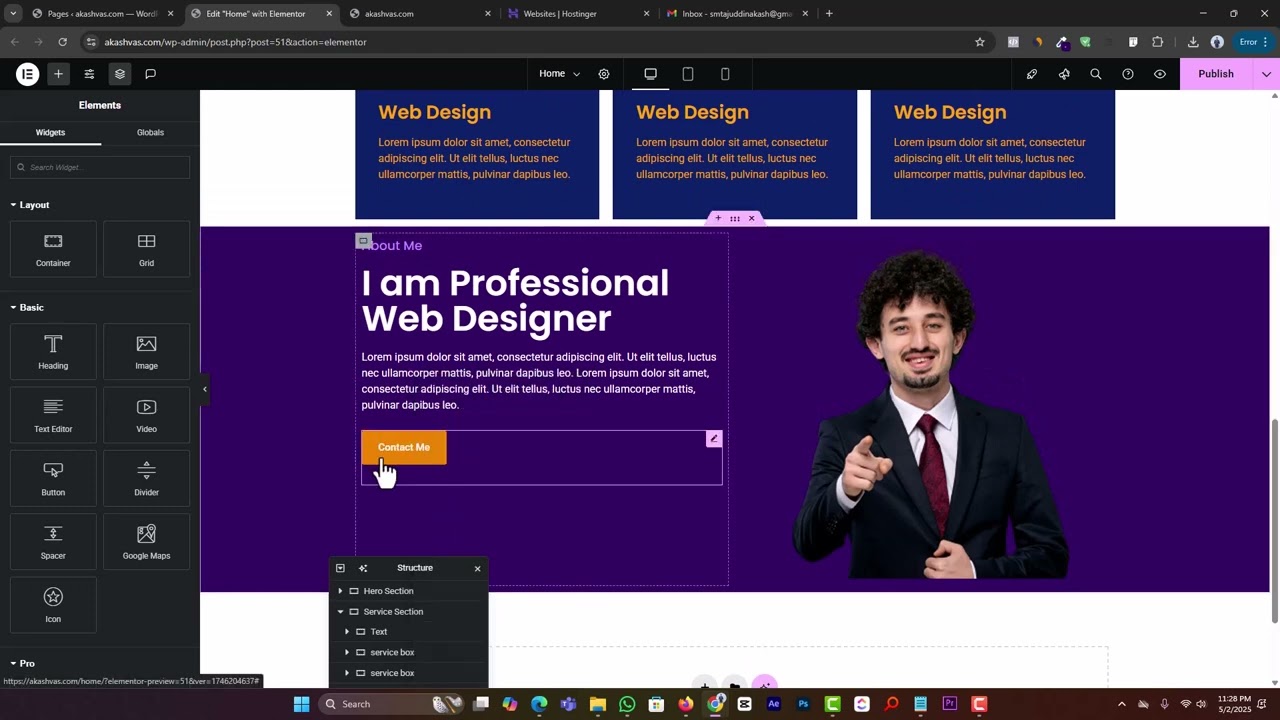Click the Contact Me button
The width and height of the screenshot is (1280, 720).
[404, 447]
